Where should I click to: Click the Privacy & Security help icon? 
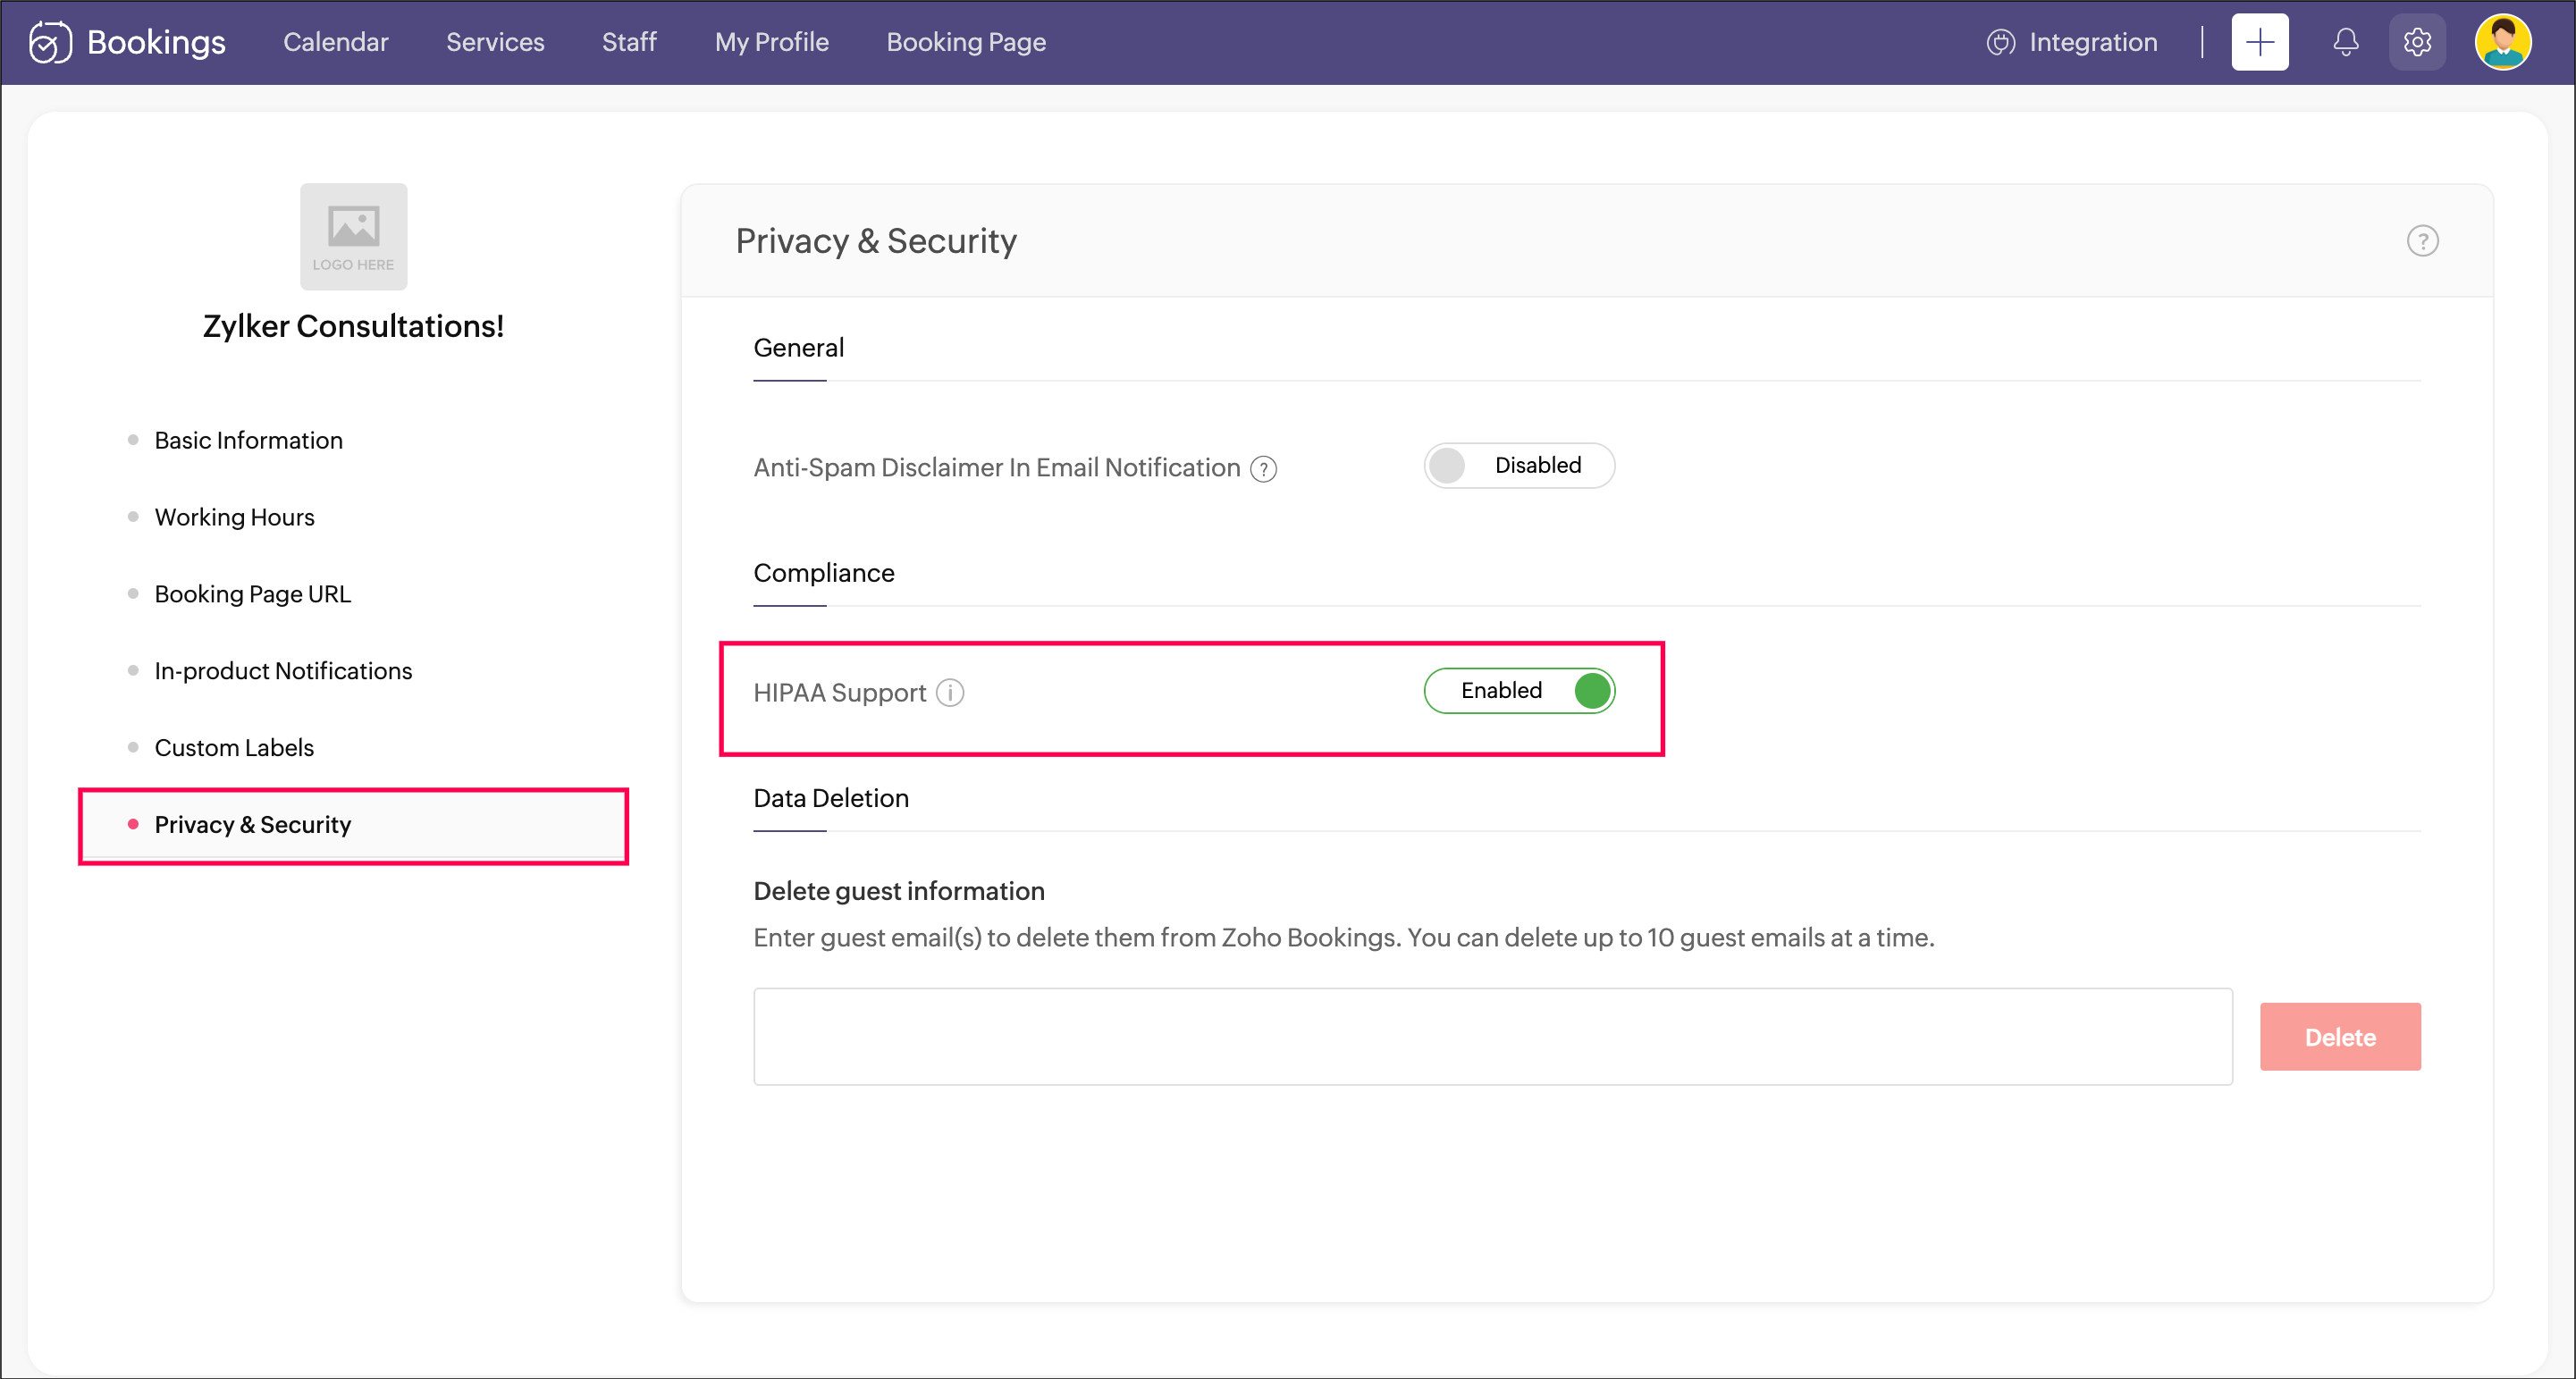[2422, 241]
